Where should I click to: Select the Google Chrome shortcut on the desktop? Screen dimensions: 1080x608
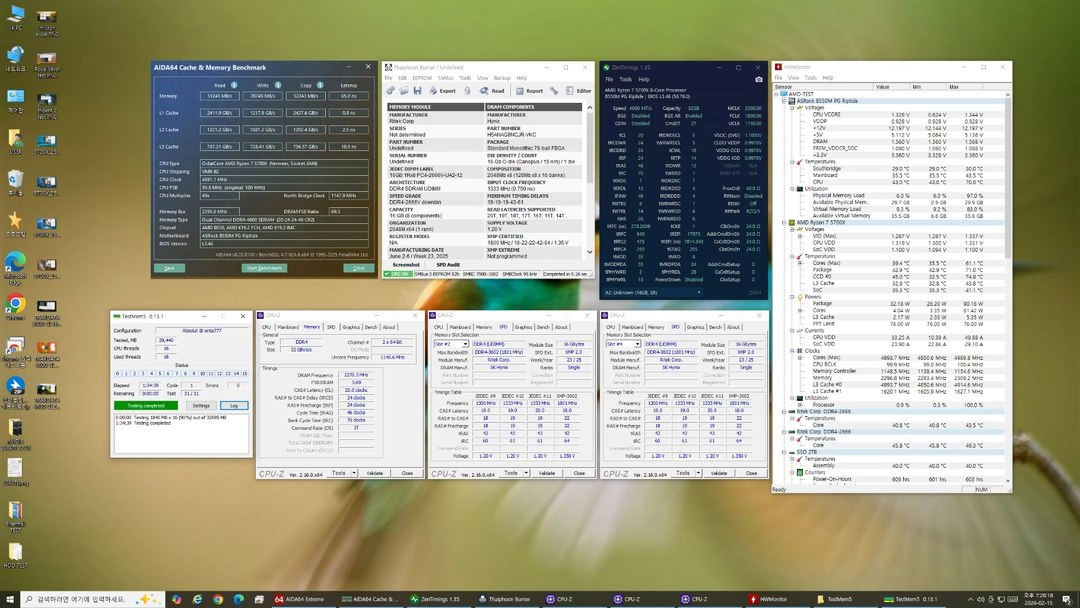click(15, 307)
